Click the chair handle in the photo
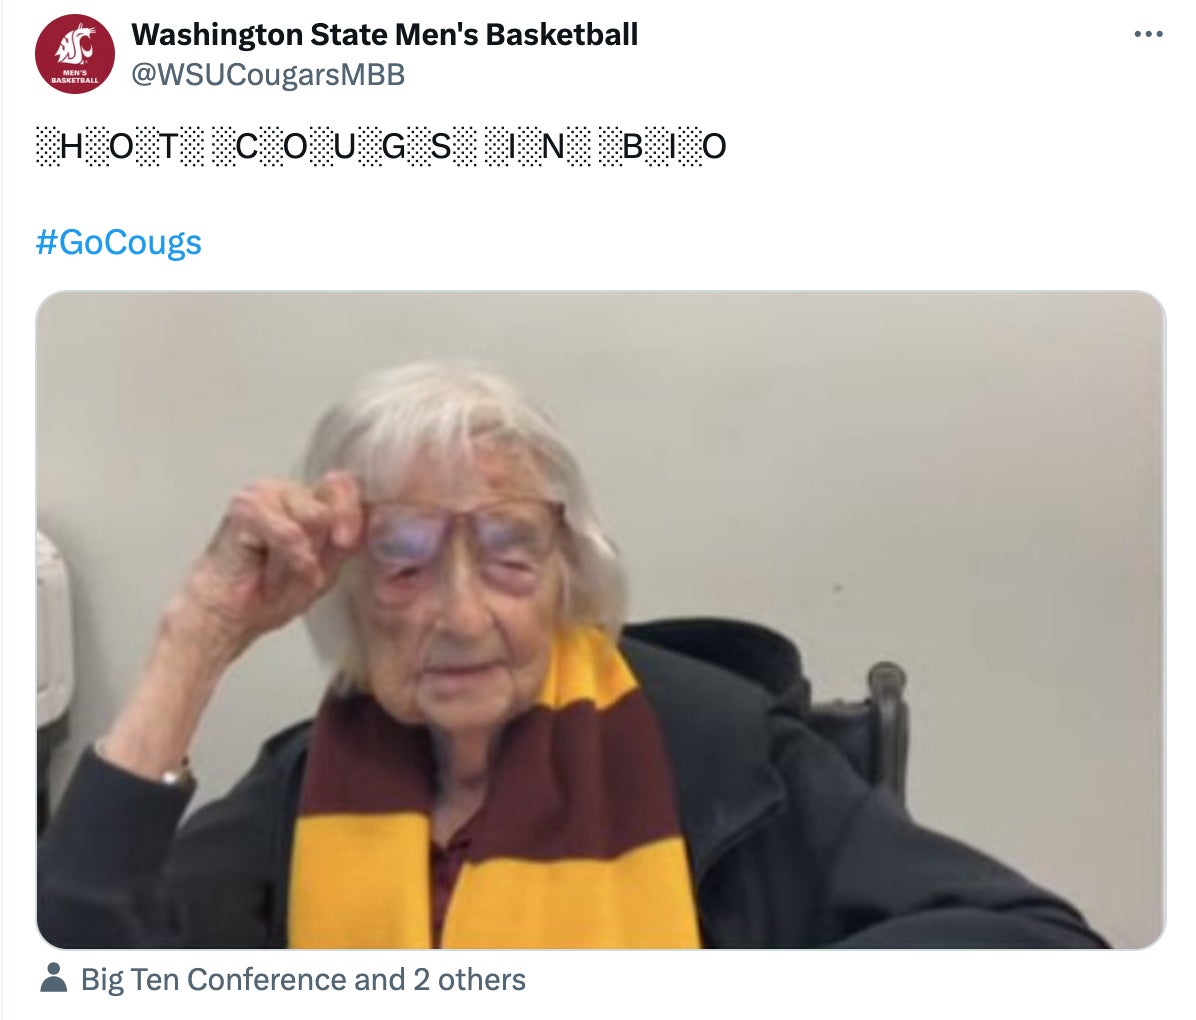The image size is (1196, 1020). coord(889,725)
